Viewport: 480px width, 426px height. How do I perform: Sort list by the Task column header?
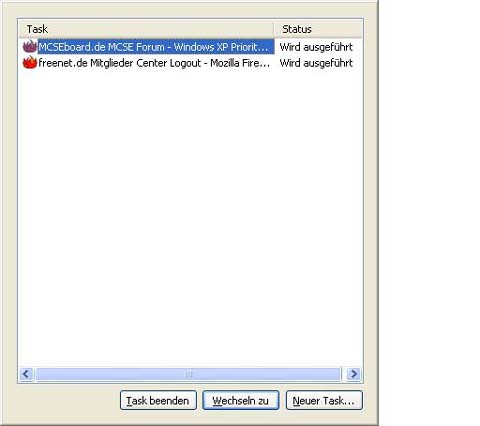[x=147, y=29]
